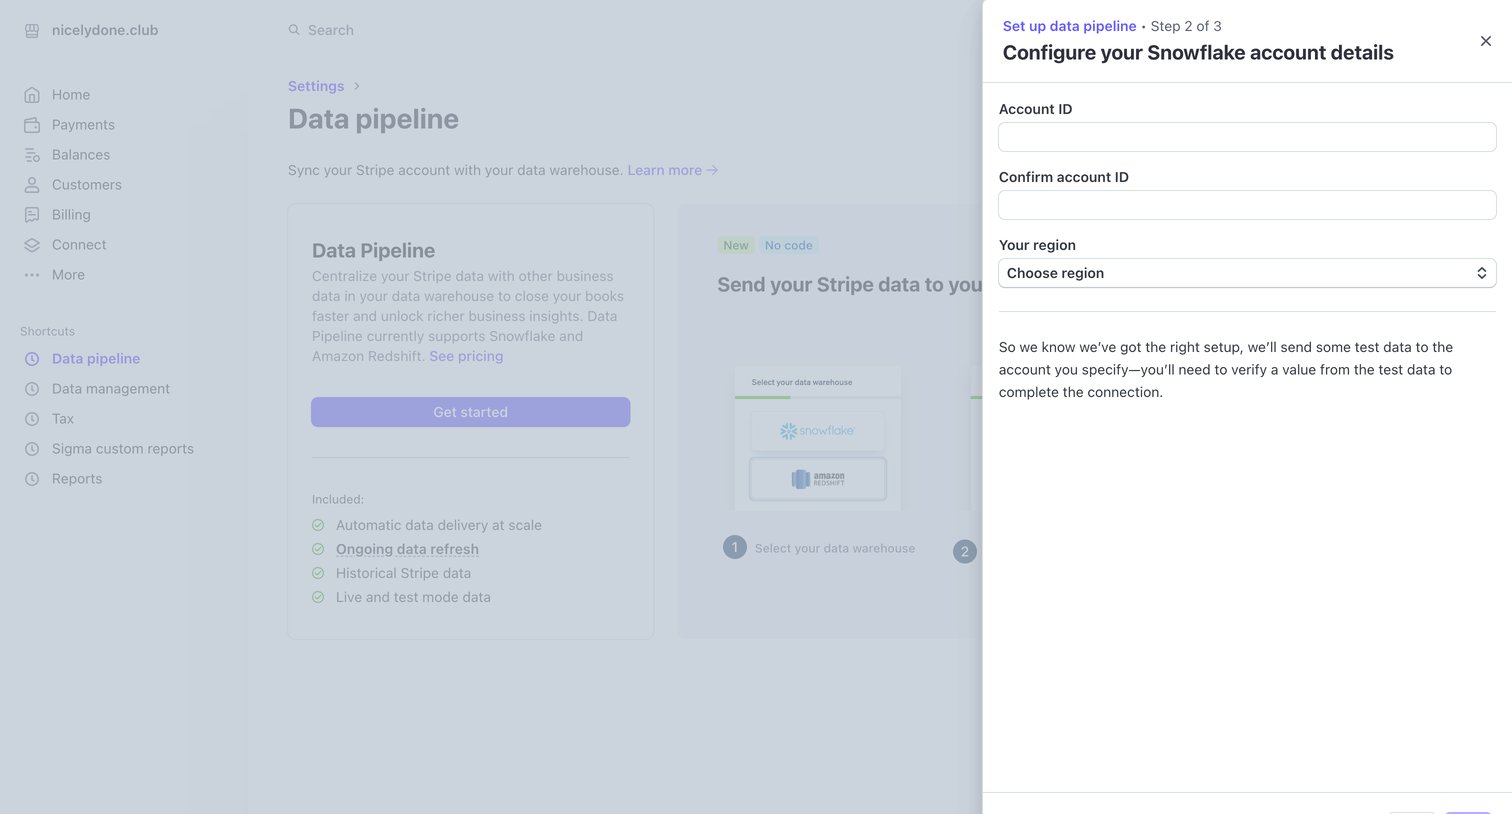The width and height of the screenshot is (1512, 814).
Task: Open Billing in the sidebar
Action: point(71,215)
